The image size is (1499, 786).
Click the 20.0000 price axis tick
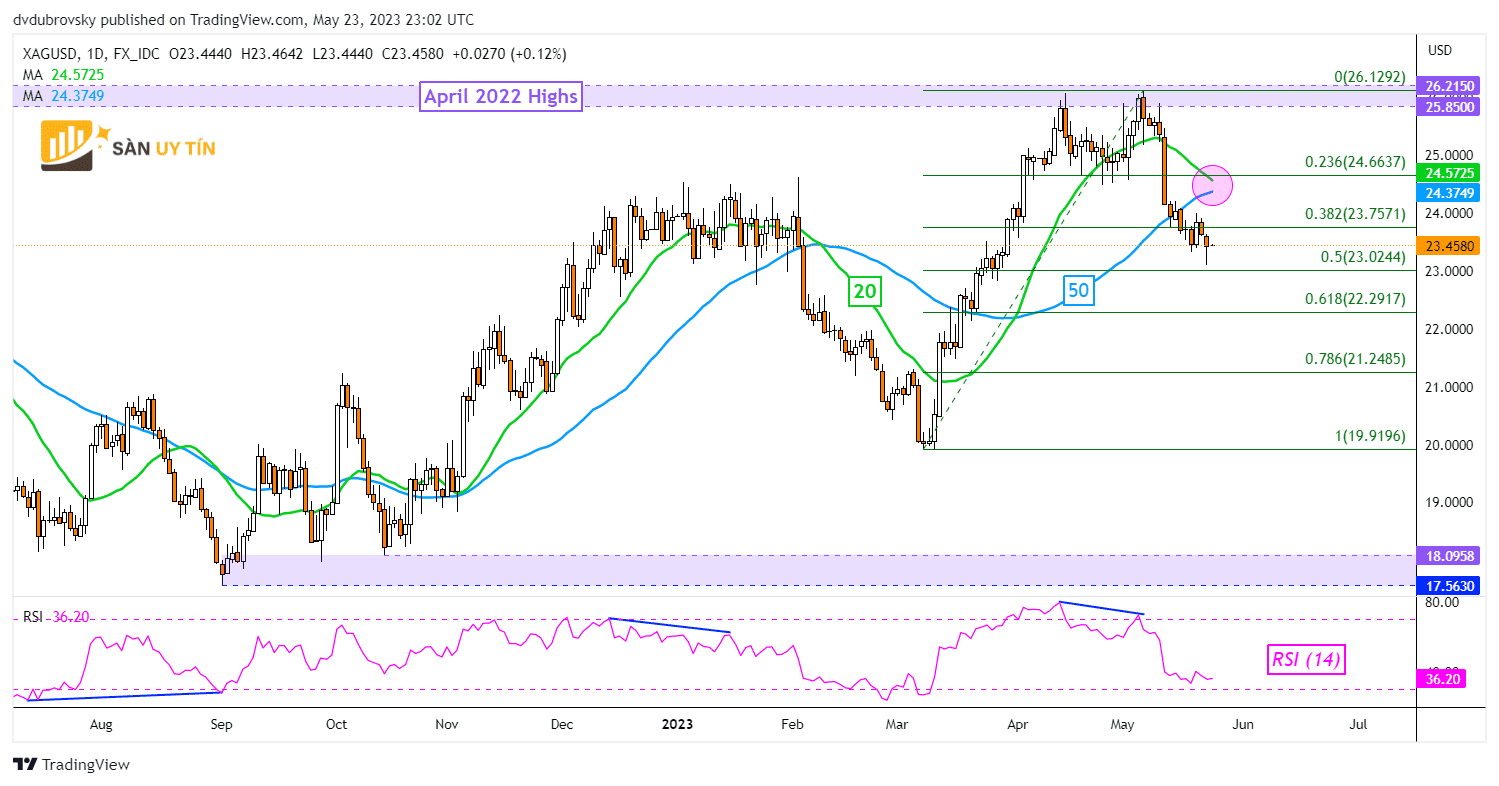(1449, 445)
